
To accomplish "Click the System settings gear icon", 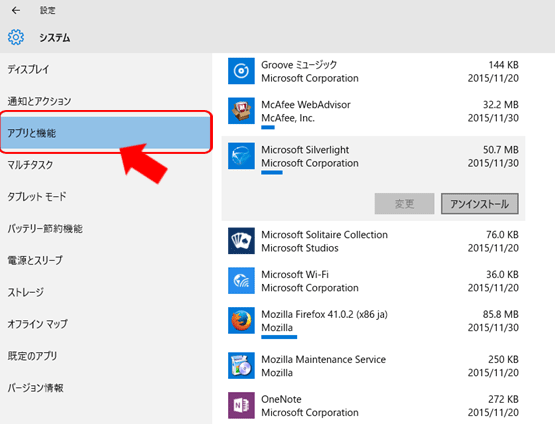I will [16, 37].
